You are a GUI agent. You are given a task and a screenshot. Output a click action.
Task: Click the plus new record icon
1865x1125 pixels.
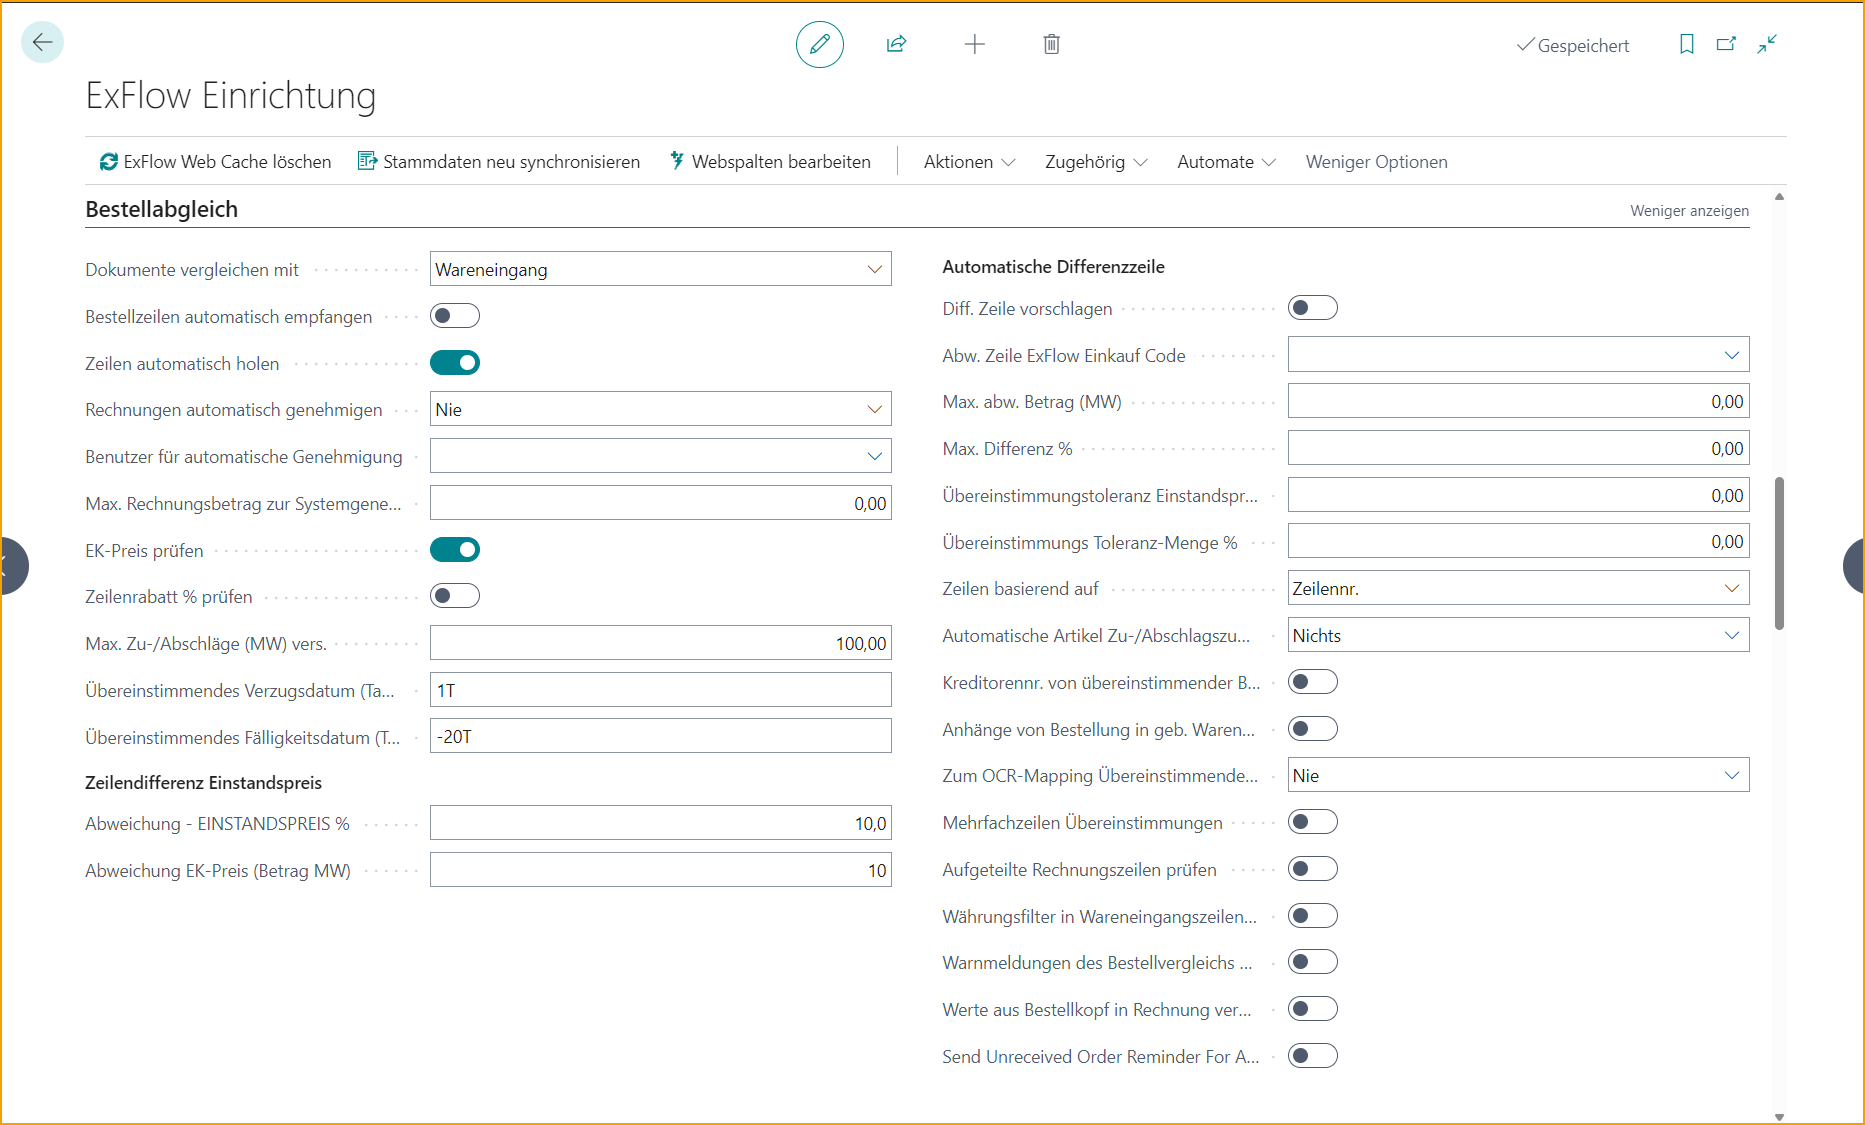coord(975,44)
